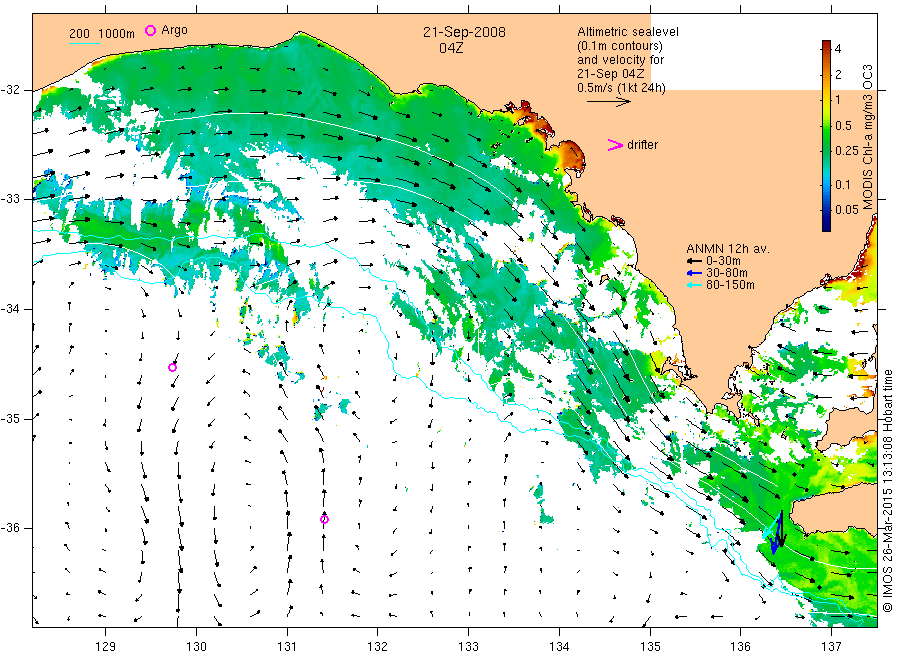This screenshot has height=660, width=900.
Task: Click the 'drifter' legend label
Action: [642, 145]
